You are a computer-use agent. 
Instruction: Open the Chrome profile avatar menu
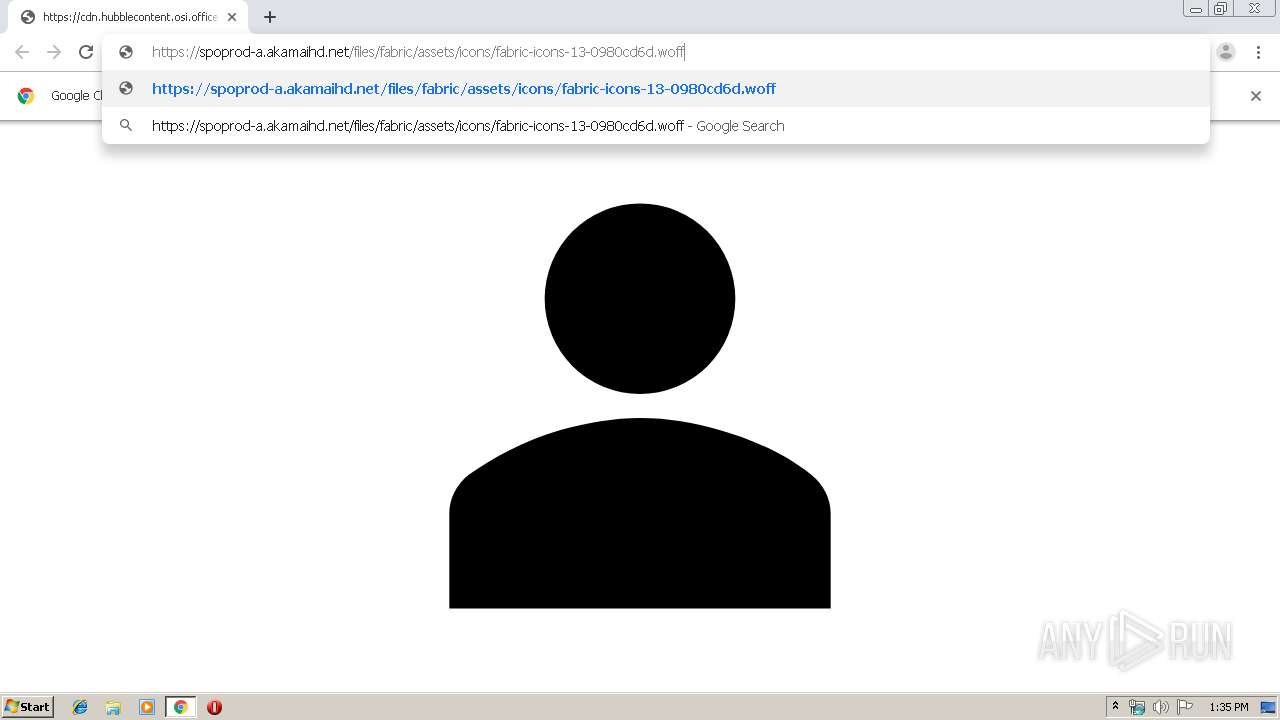[1226, 52]
